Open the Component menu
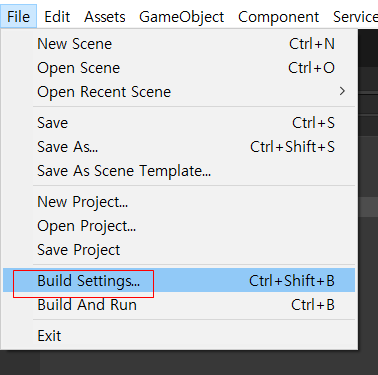 tap(278, 17)
